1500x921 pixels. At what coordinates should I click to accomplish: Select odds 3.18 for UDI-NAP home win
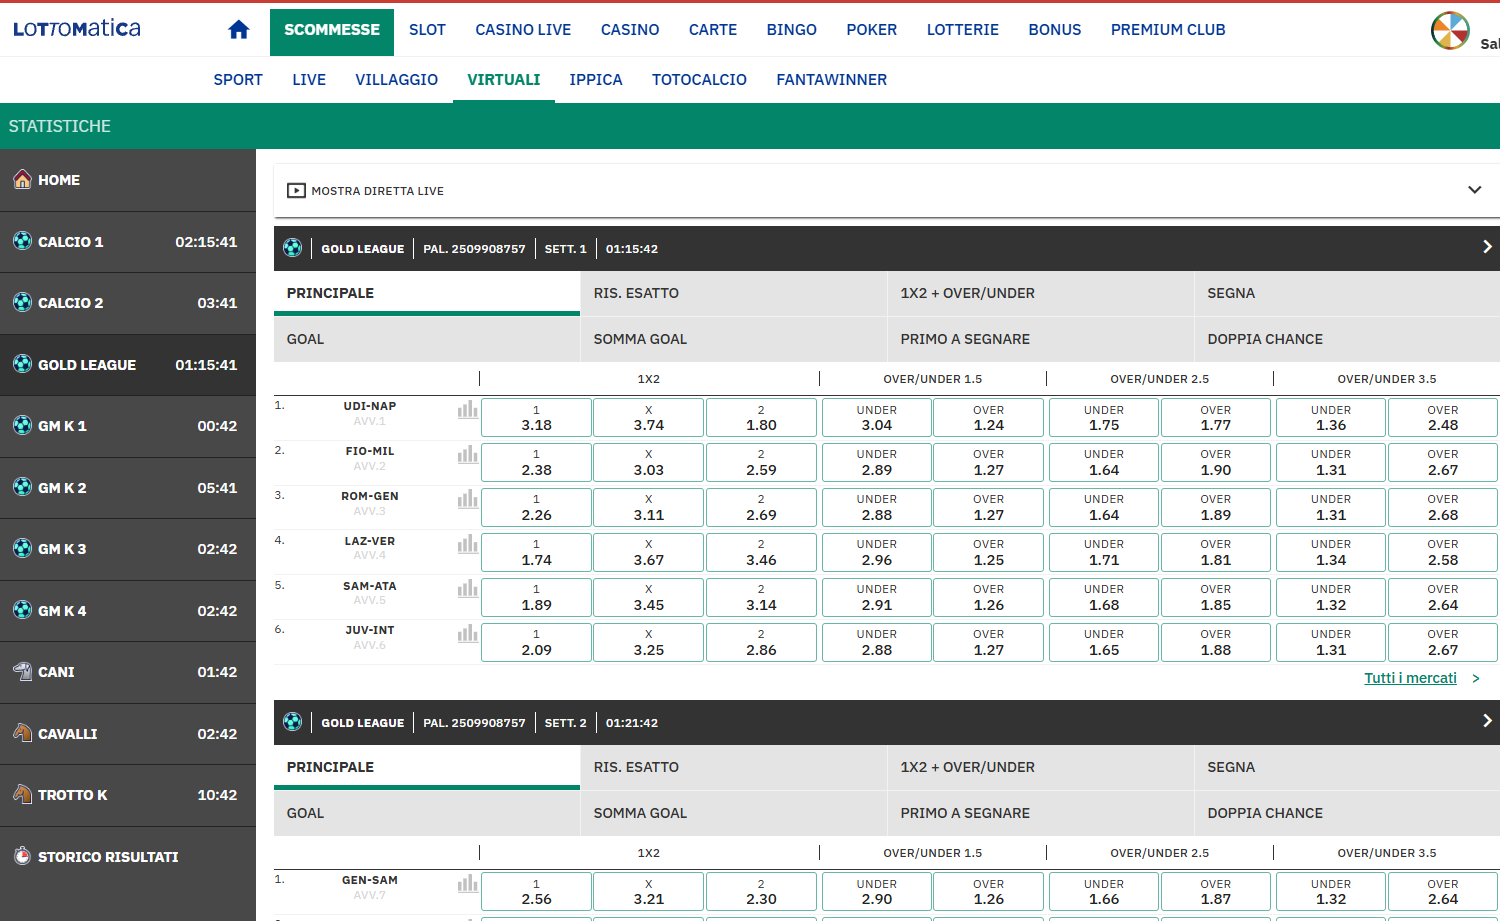pos(536,418)
